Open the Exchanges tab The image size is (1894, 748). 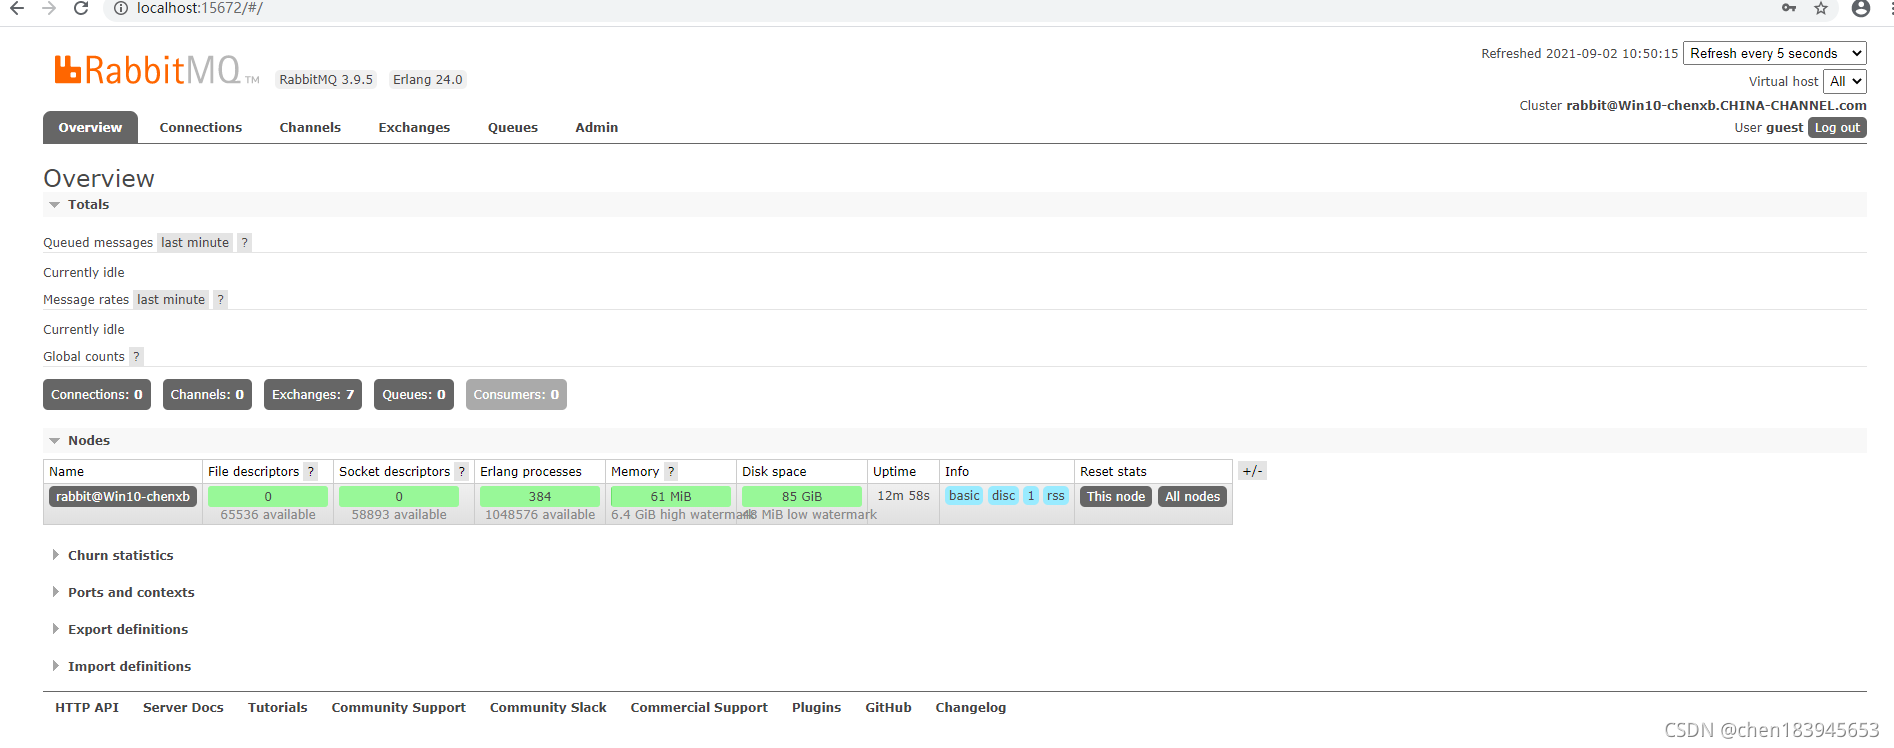click(x=414, y=127)
